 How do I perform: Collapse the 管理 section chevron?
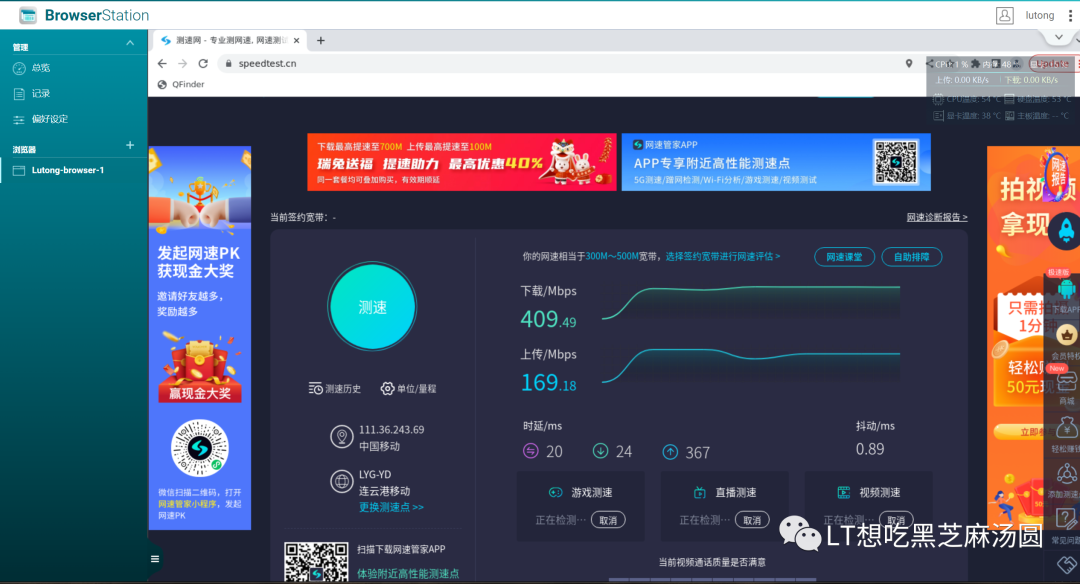[x=130, y=43]
